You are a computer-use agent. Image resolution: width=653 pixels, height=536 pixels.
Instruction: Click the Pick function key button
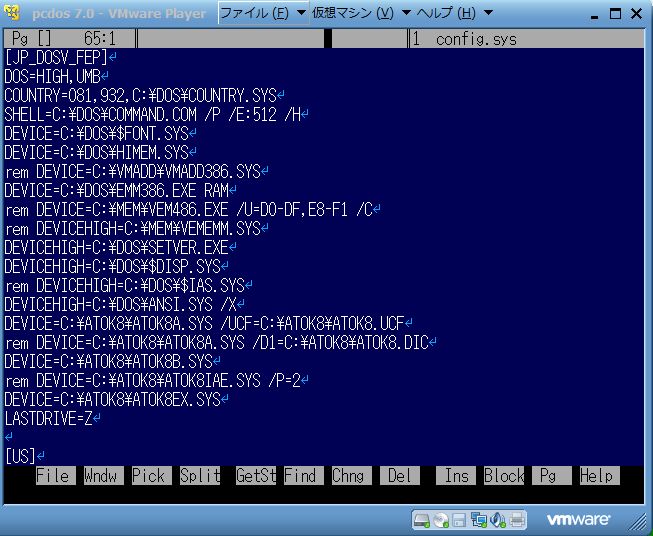click(152, 476)
